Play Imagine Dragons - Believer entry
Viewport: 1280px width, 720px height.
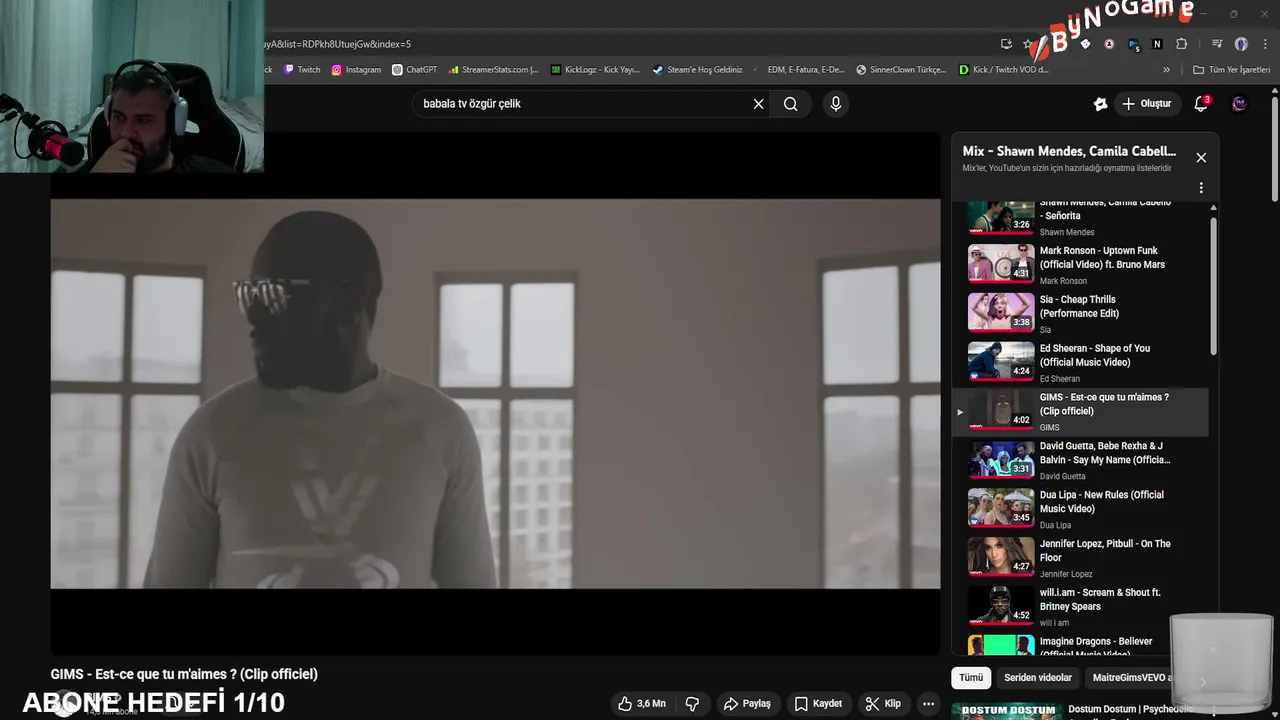[x=1080, y=645]
